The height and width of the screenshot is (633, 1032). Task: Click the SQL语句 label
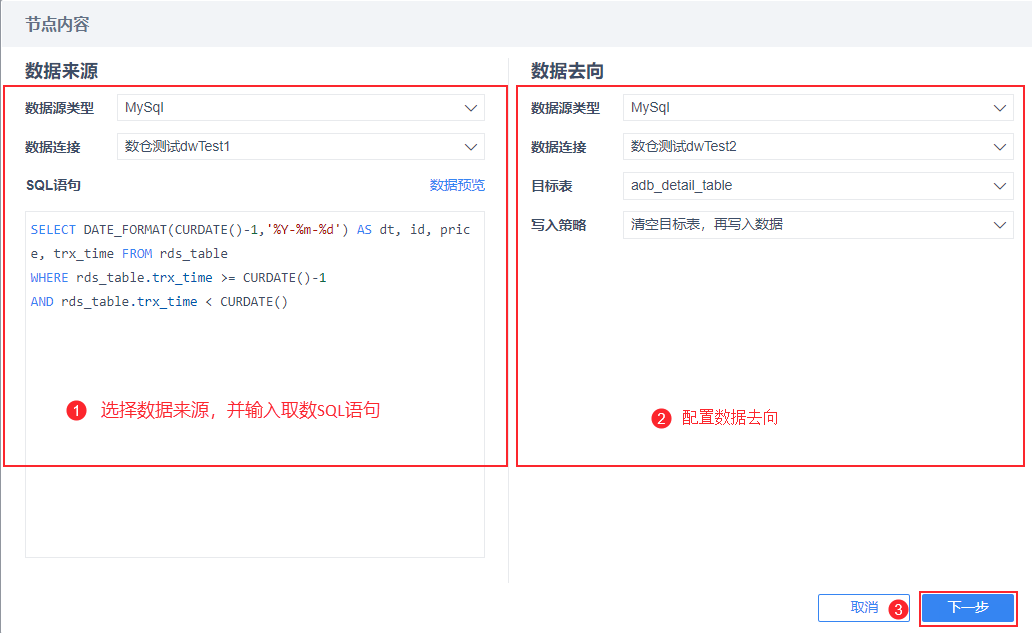coord(53,186)
